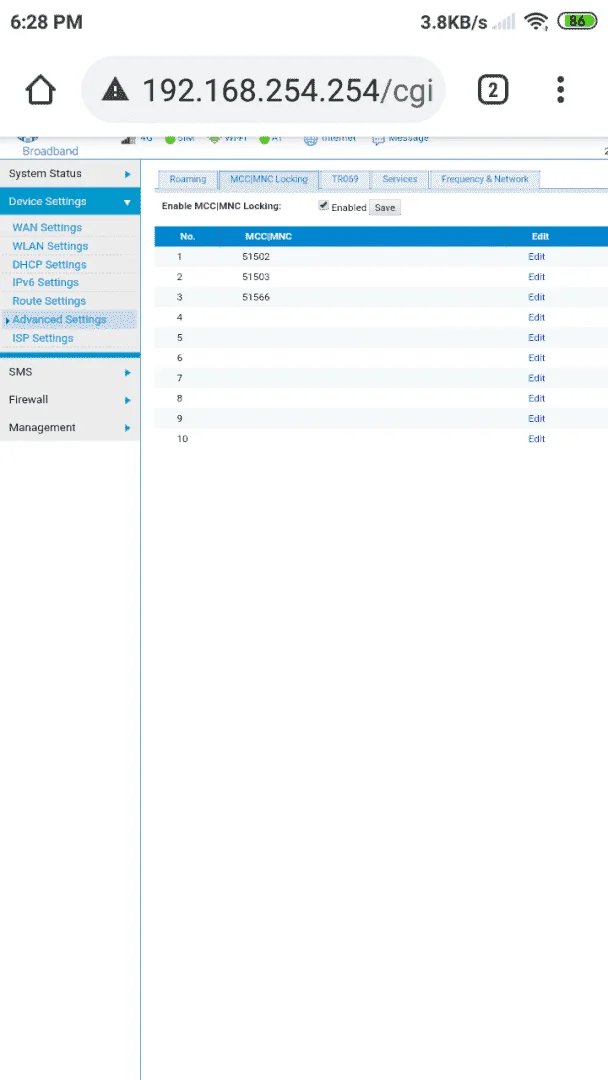This screenshot has width=608, height=1080.
Task: Click the No. column header
Action: point(187,237)
